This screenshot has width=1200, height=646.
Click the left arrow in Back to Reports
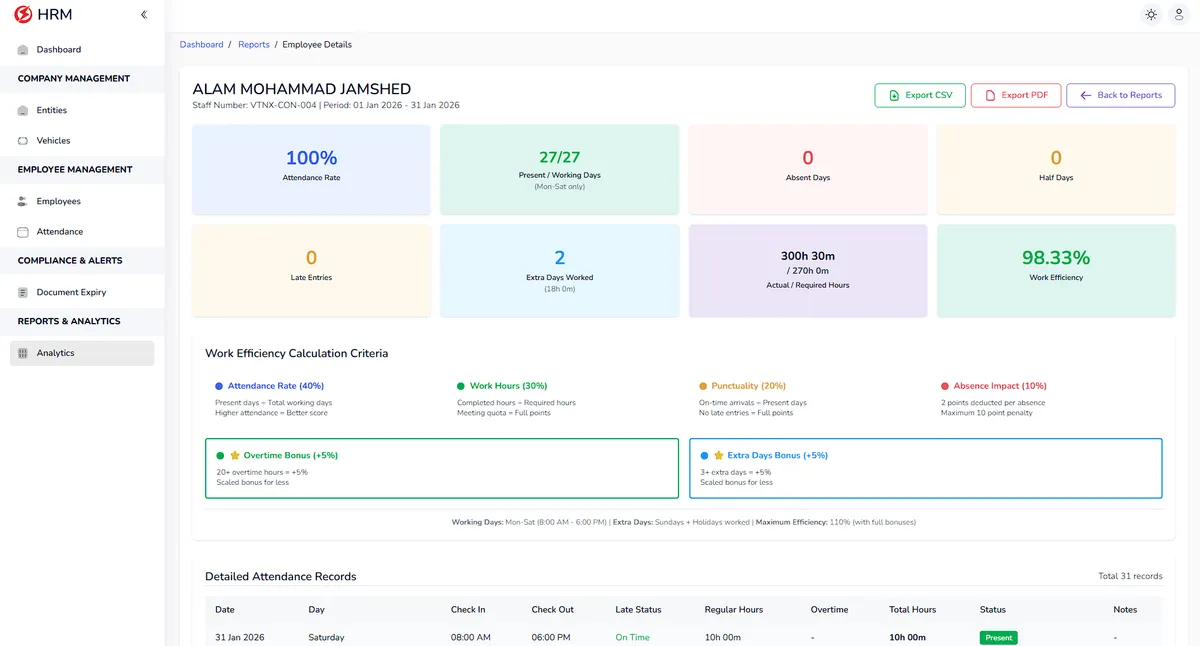pyautogui.click(x=1086, y=95)
